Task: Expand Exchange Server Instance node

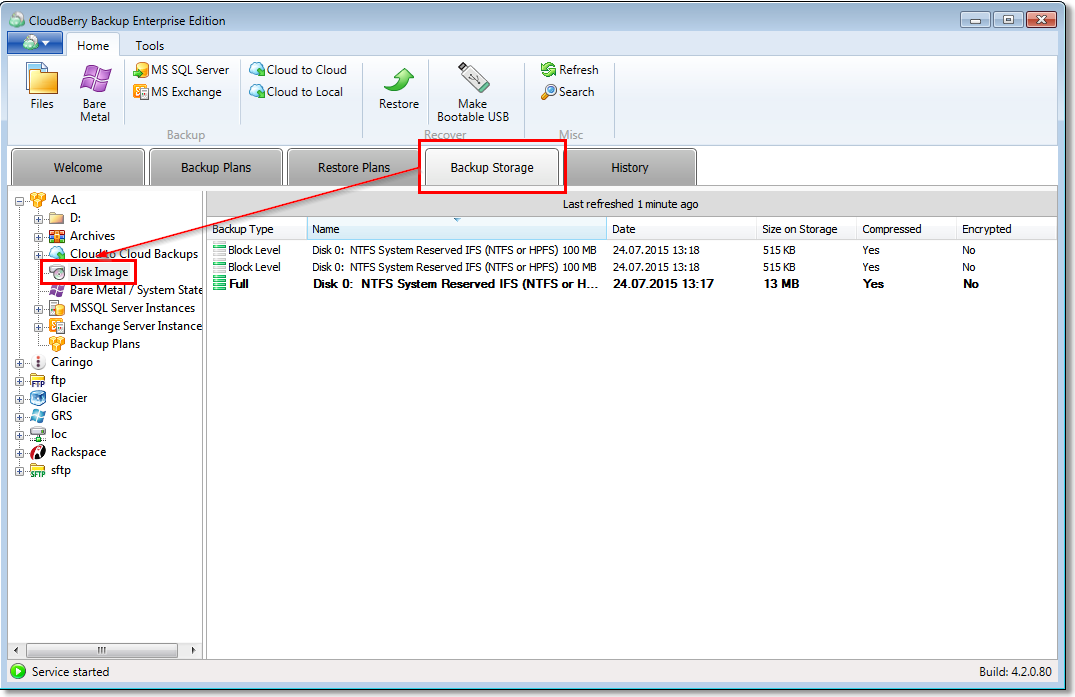Action: coord(39,327)
